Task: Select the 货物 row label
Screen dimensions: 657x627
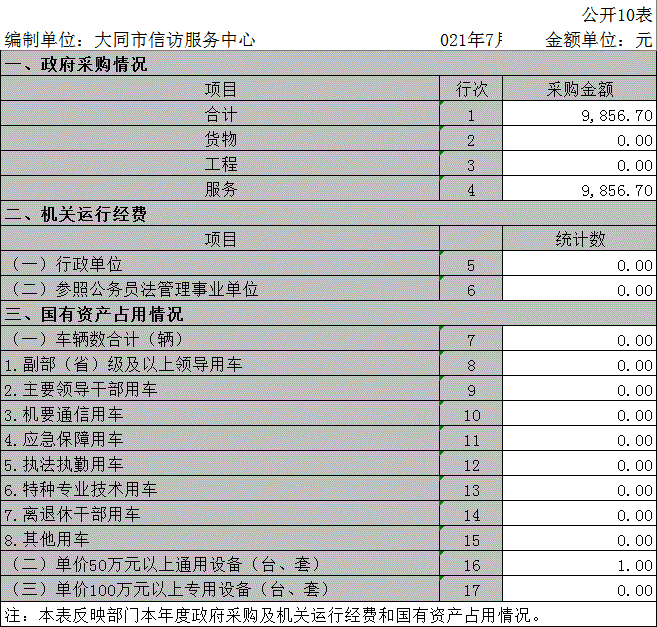Action: click(x=220, y=139)
